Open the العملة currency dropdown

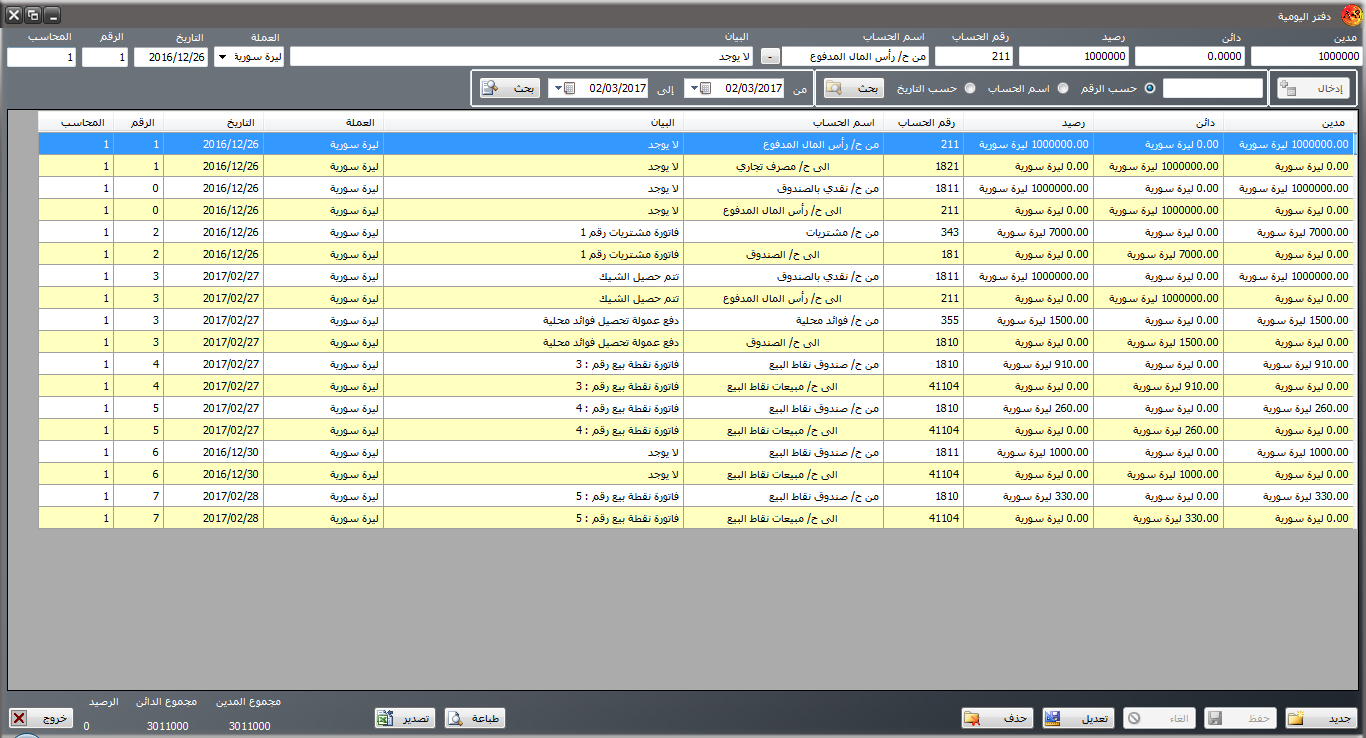pos(221,57)
